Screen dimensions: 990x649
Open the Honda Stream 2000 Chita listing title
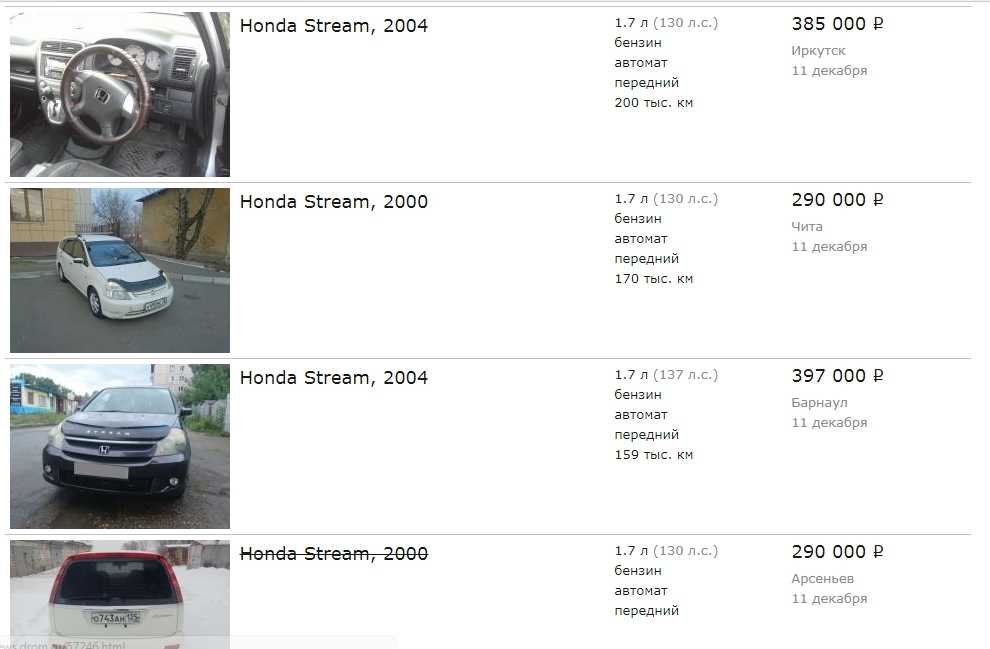tap(333, 202)
